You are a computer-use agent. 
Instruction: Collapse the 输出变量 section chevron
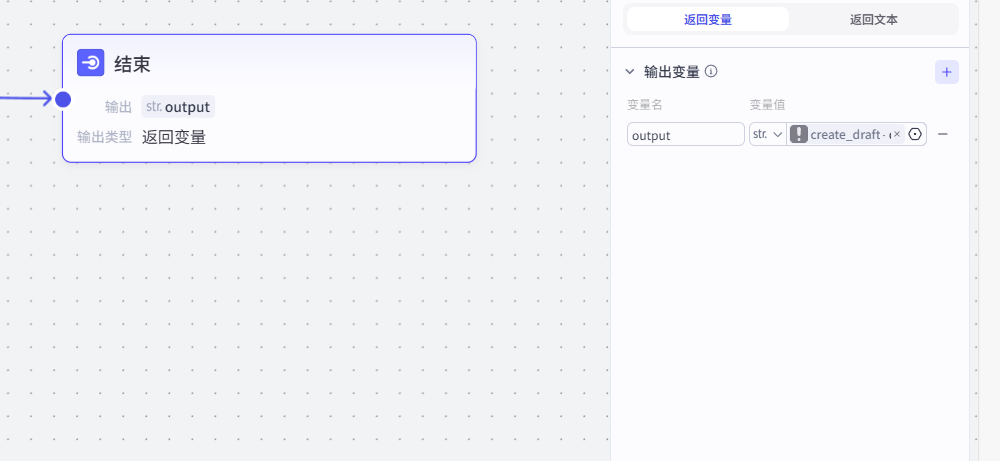pyautogui.click(x=630, y=72)
